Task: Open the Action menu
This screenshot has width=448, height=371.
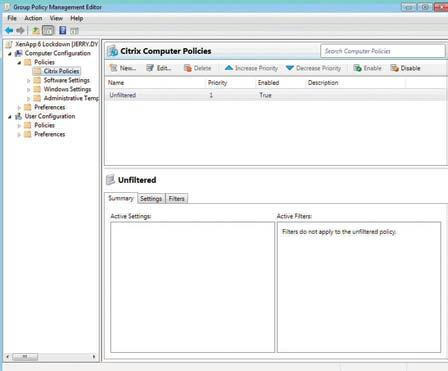Action: [33, 18]
